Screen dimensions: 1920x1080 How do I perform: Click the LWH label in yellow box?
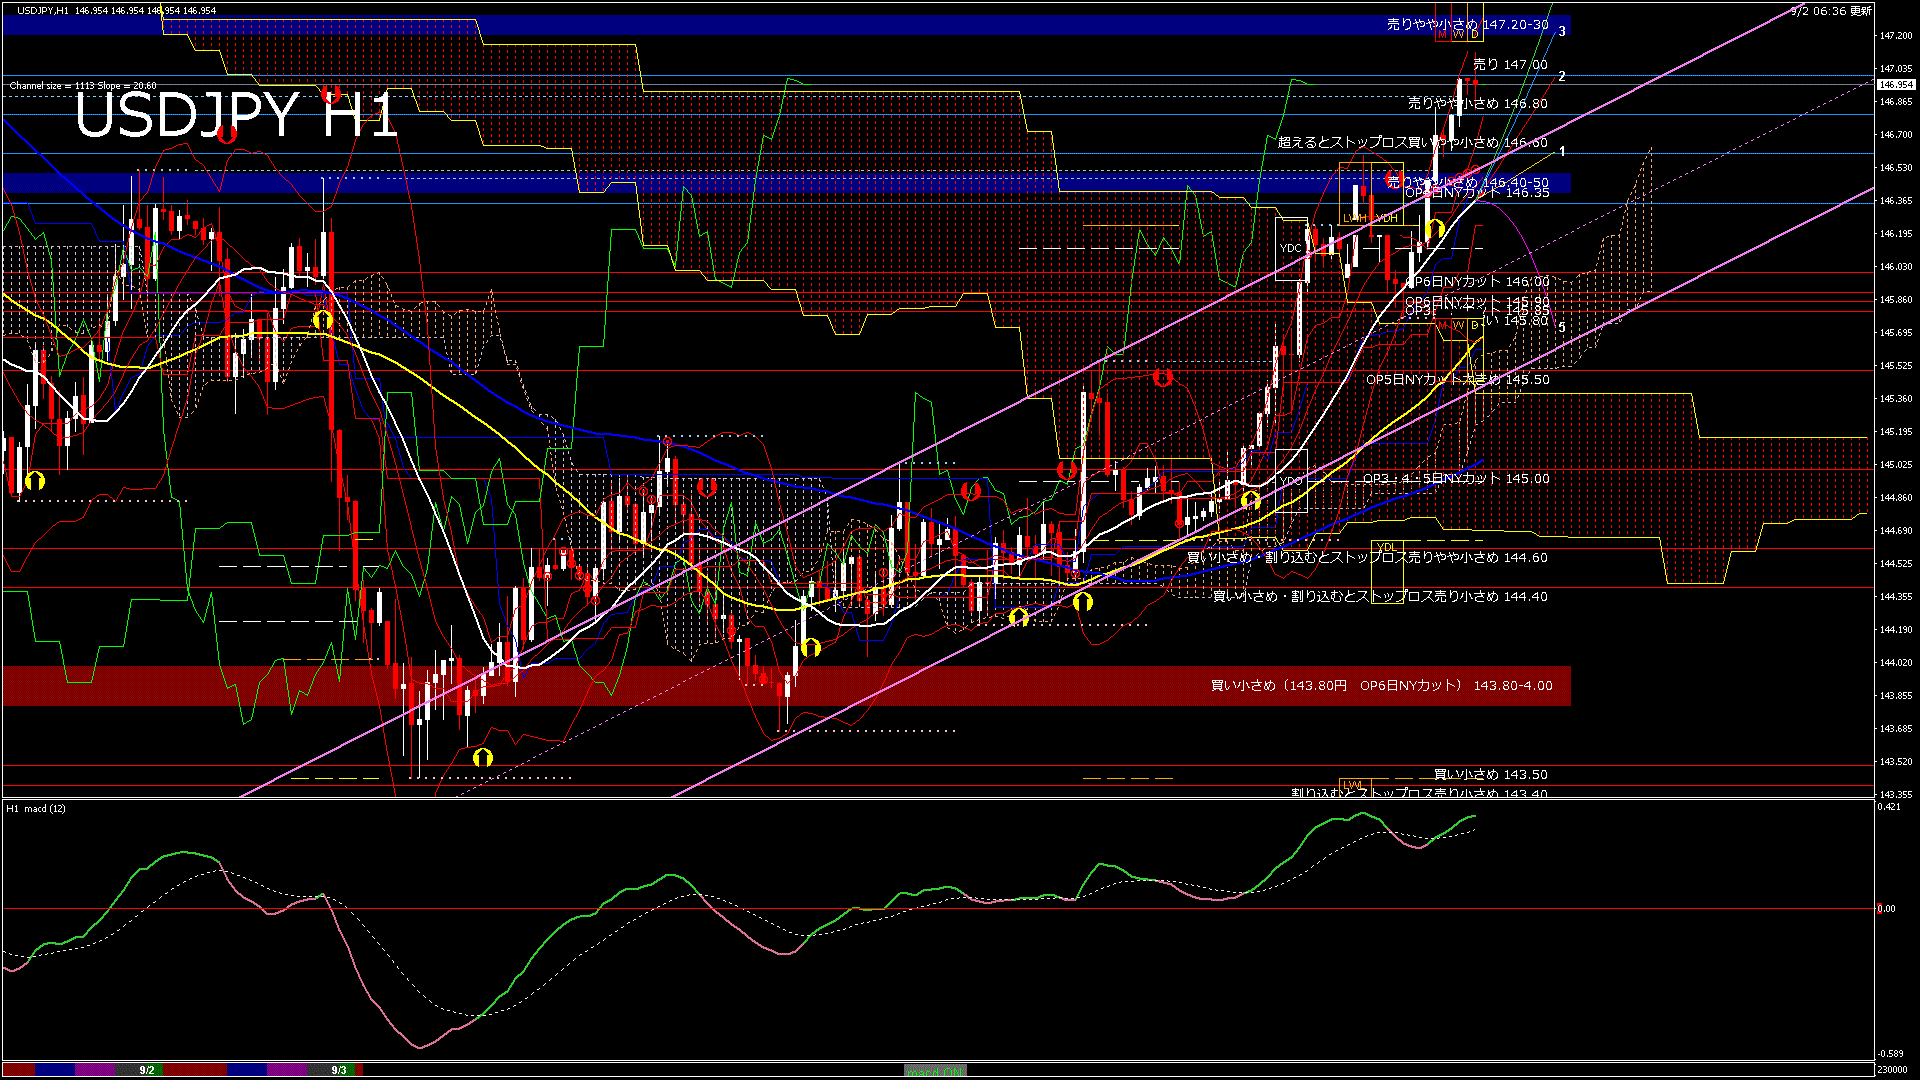point(1354,218)
